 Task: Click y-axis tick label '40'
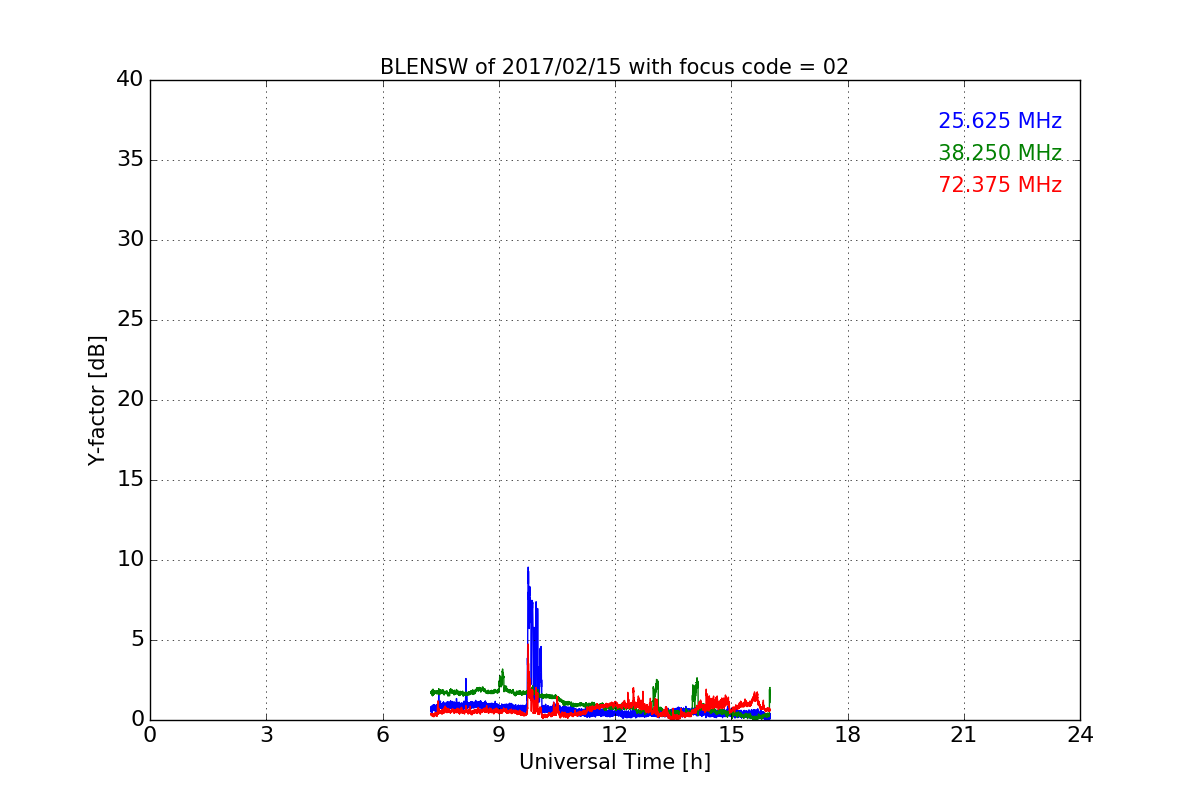point(130,80)
